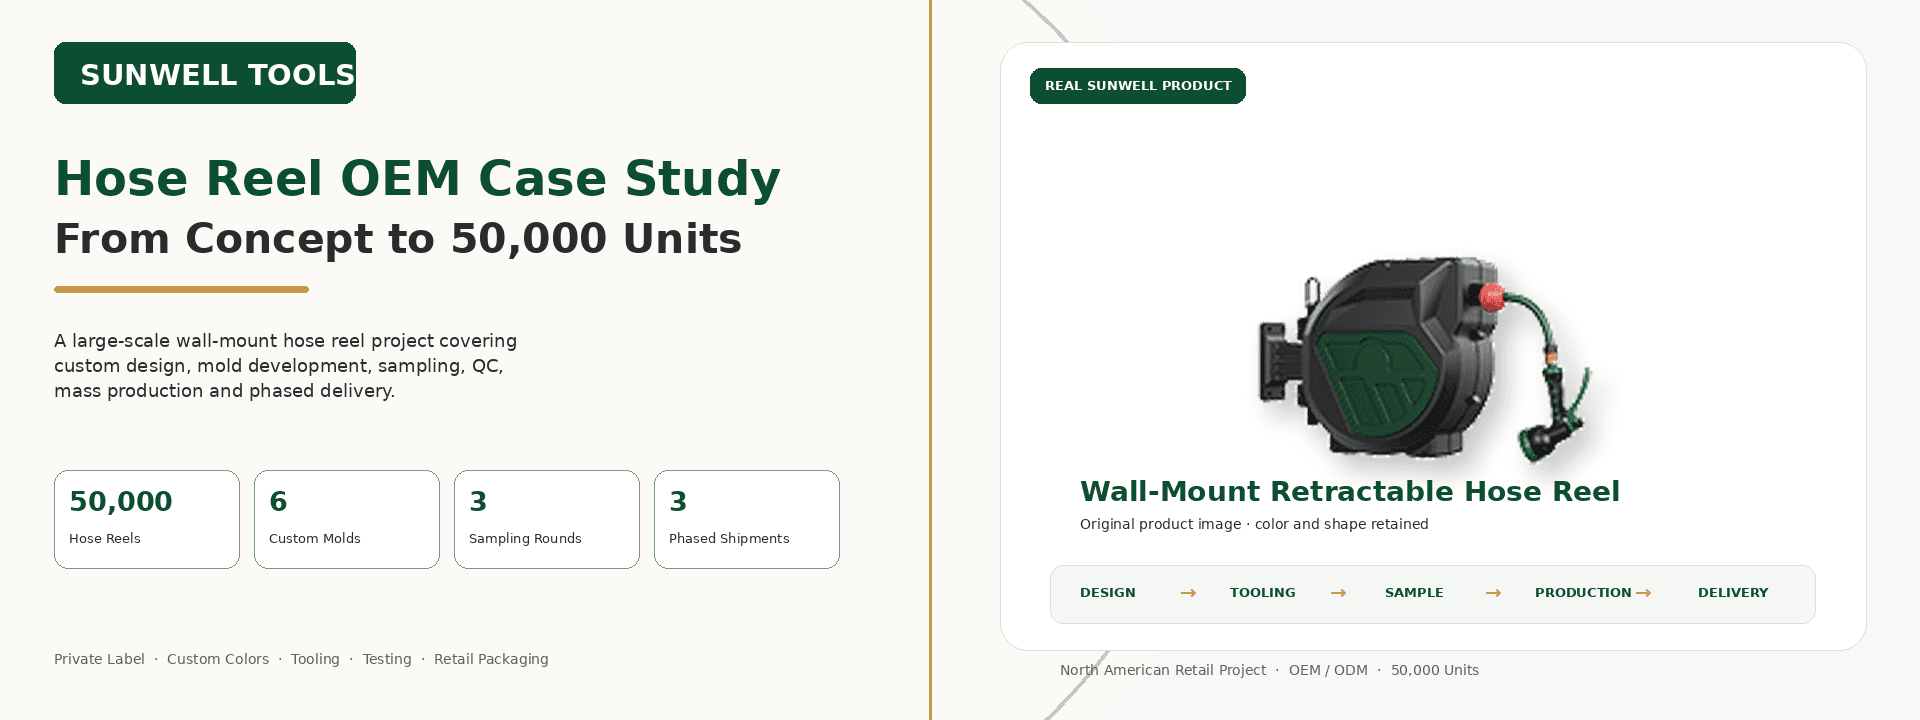Click the Testing footer tag
The image size is (1920, 720).
pyautogui.click(x=387, y=659)
